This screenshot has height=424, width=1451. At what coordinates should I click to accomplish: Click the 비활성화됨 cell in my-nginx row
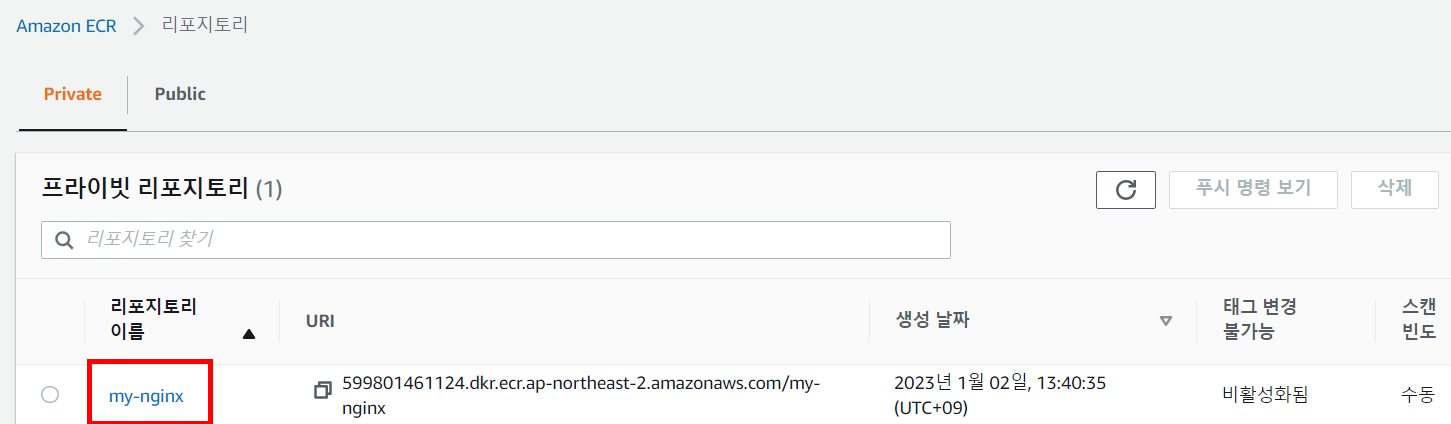(x=1265, y=395)
